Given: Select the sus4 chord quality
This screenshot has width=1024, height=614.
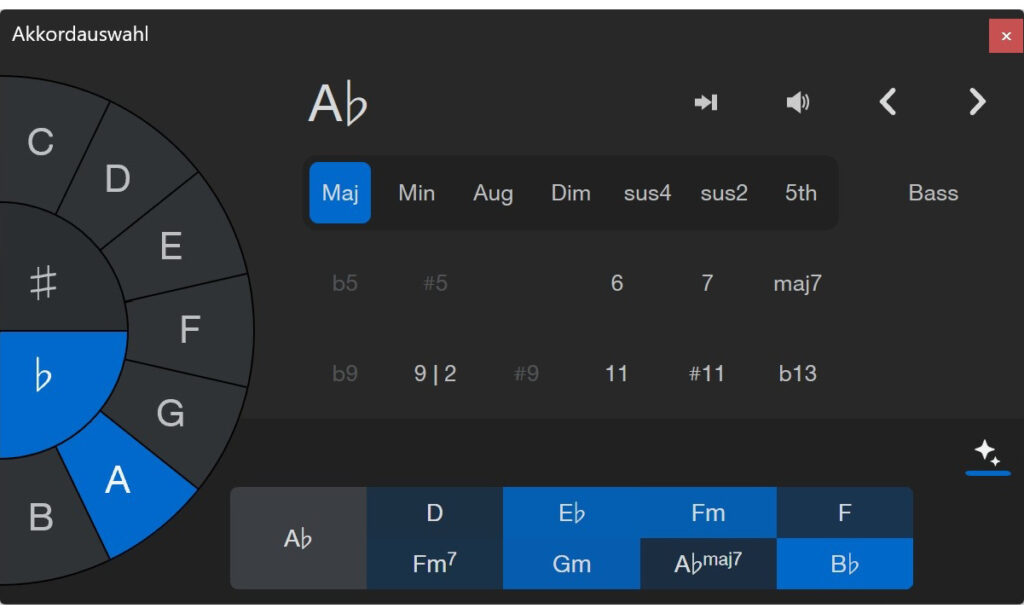Looking at the screenshot, I should (x=647, y=193).
